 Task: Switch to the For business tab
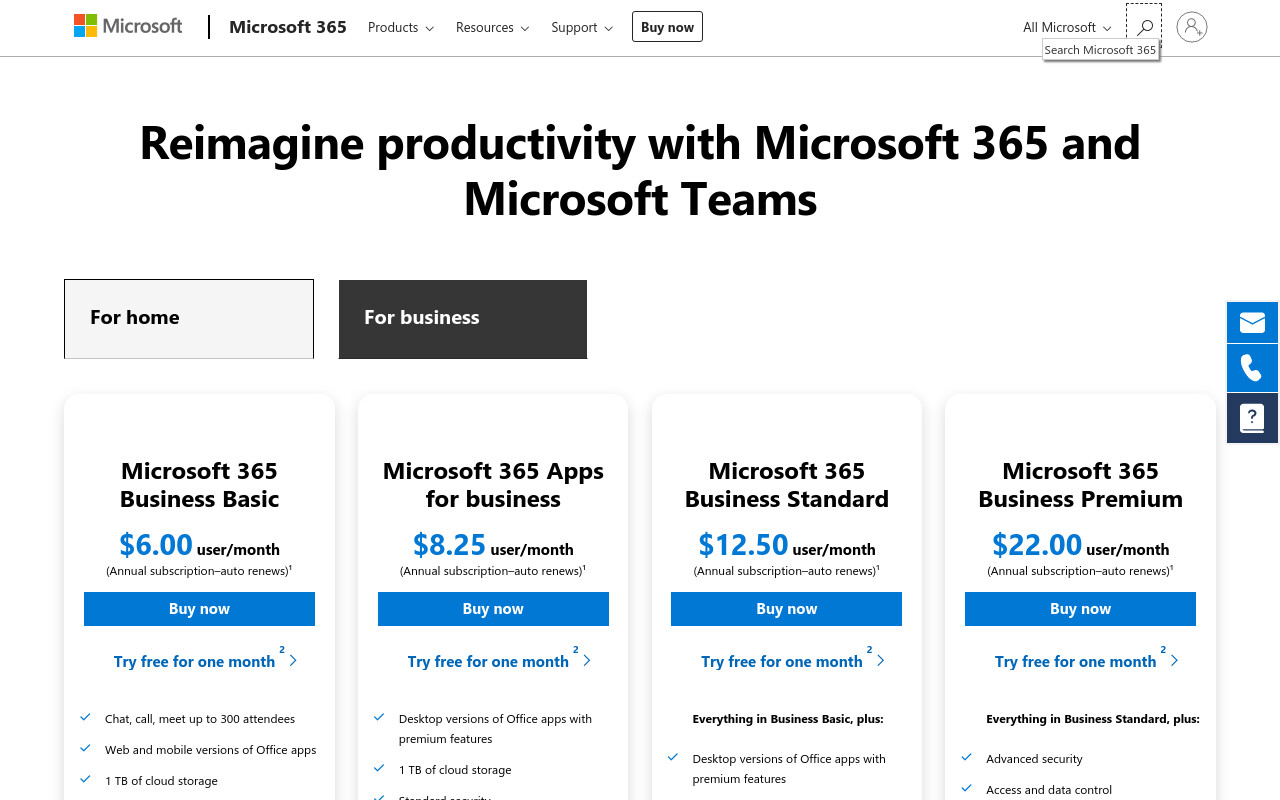click(x=463, y=319)
